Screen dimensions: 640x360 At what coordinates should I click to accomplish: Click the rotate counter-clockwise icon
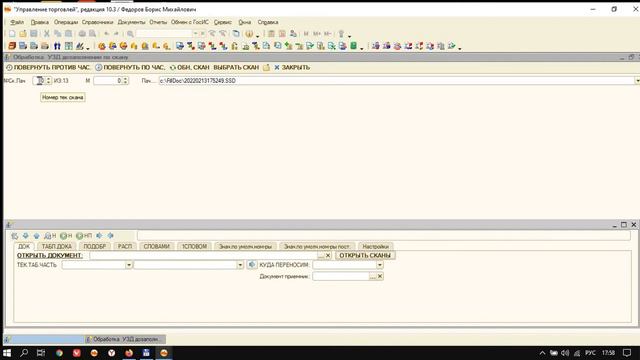click(x=9, y=67)
